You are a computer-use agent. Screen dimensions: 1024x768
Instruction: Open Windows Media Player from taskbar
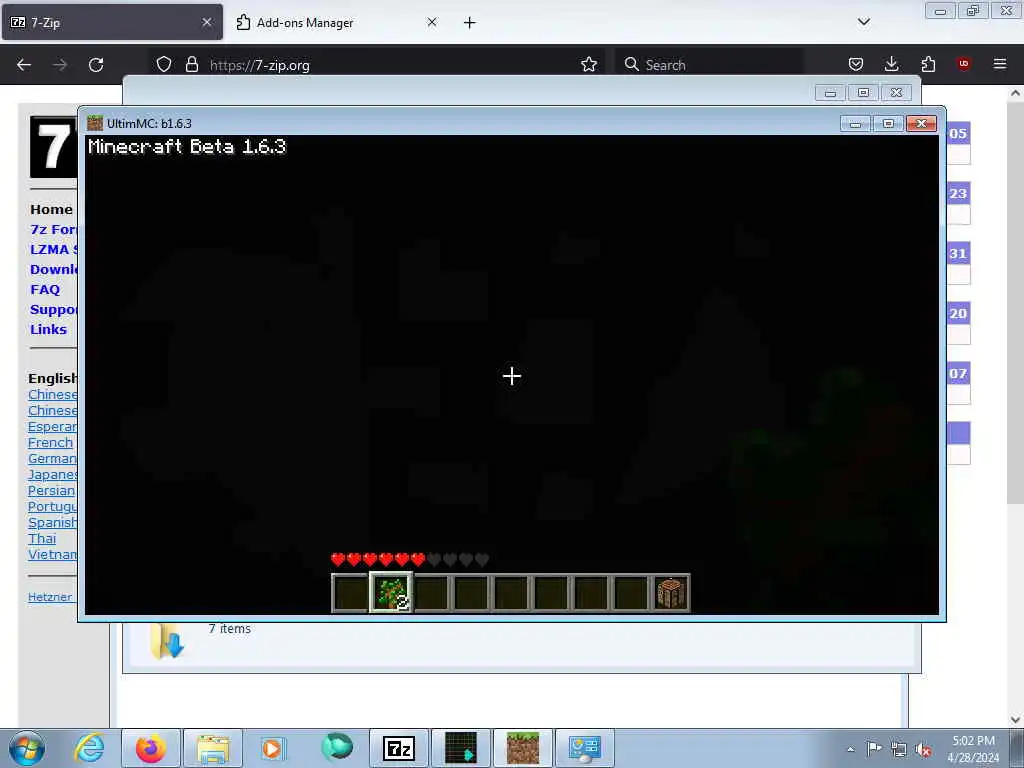click(272, 748)
